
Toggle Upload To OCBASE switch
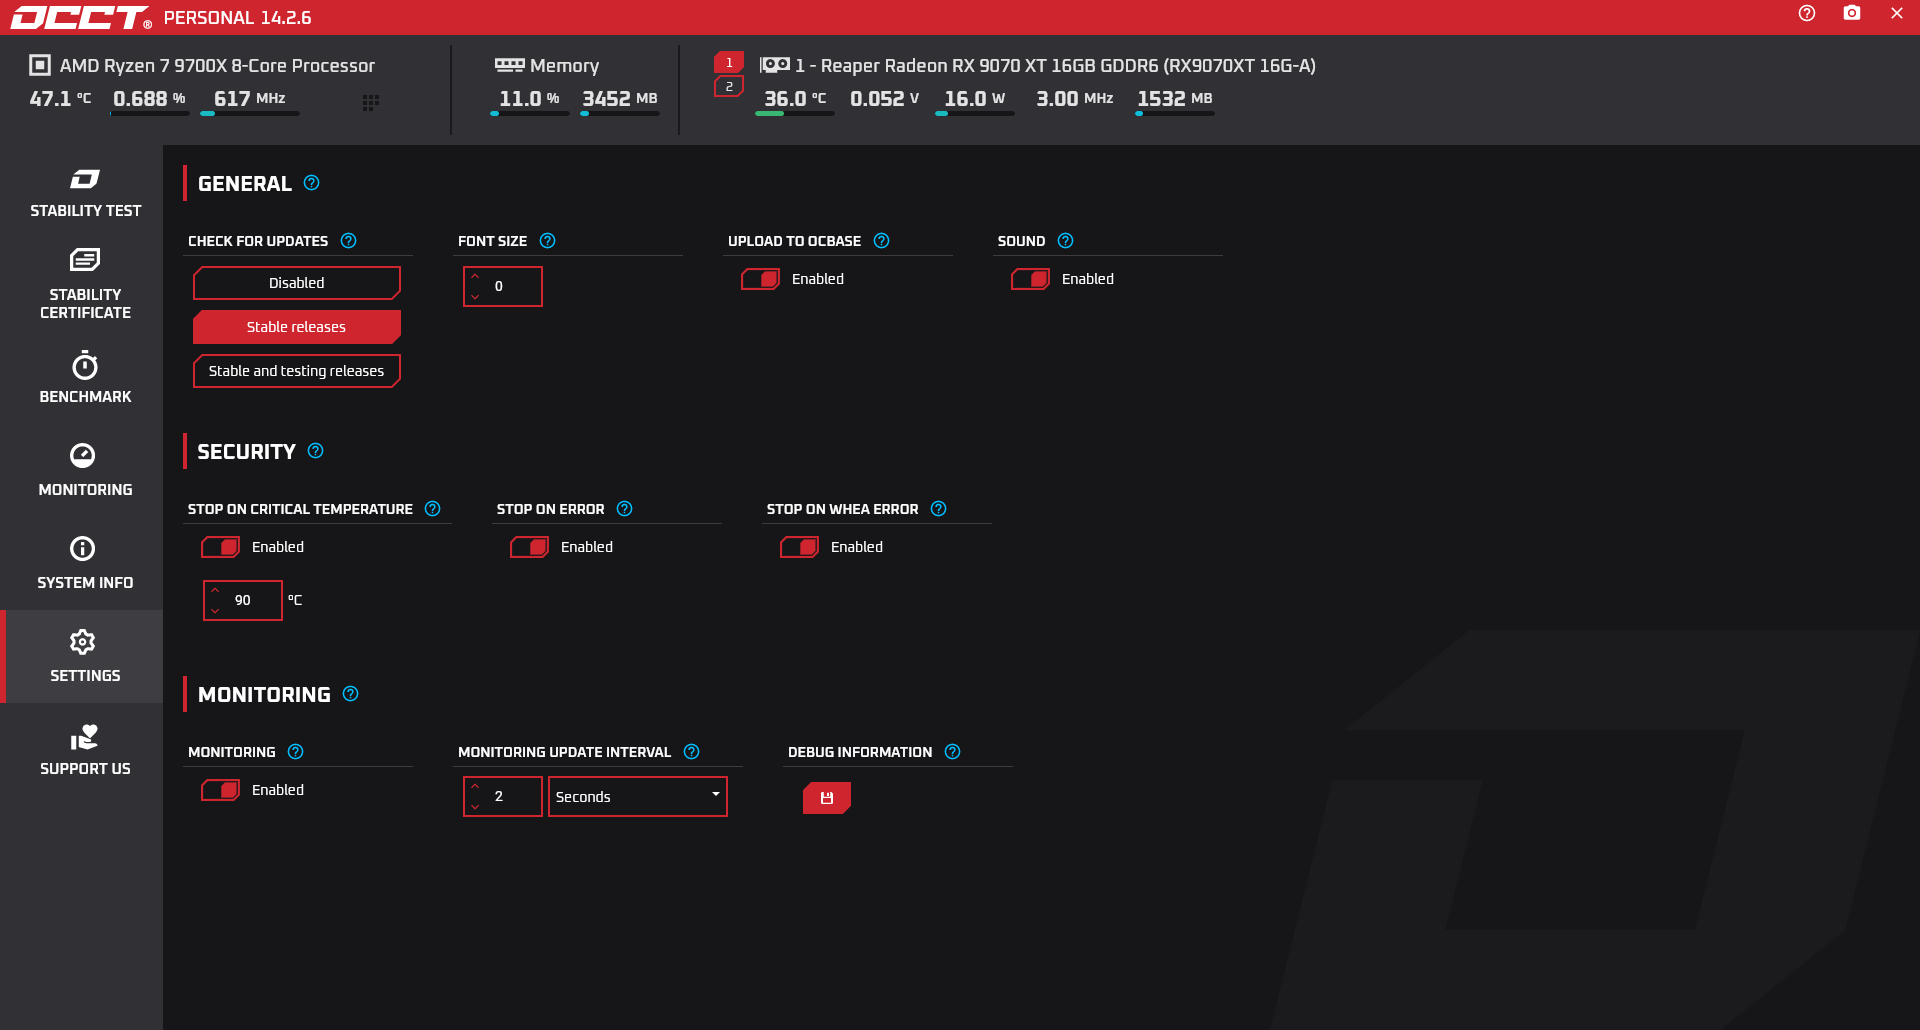760,279
